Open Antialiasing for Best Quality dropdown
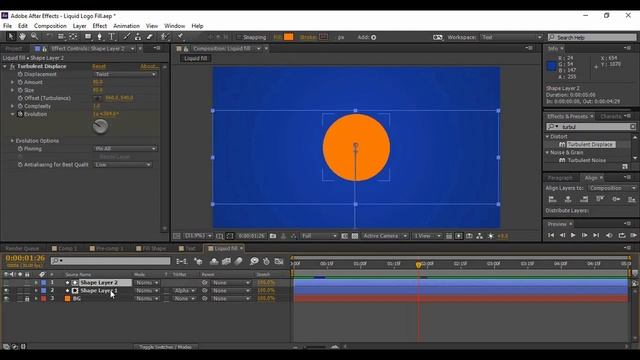This screenshot has width=640, height=360. pos(122,164)
